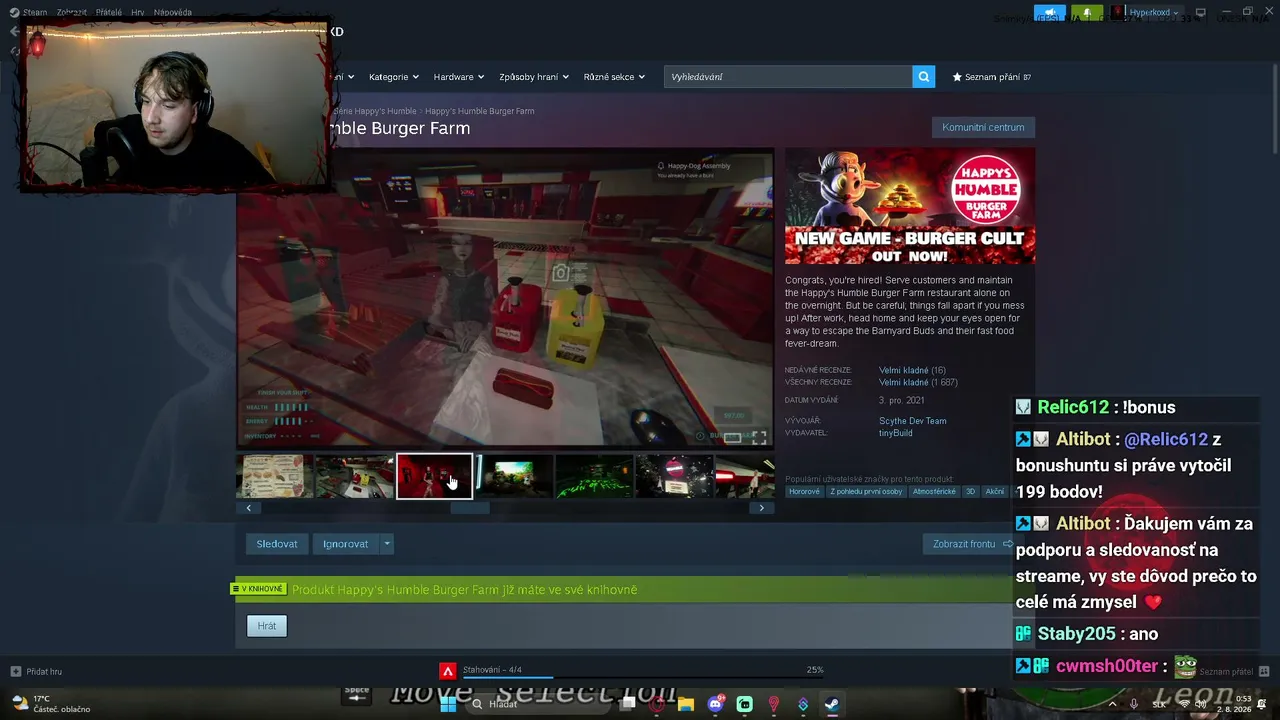Click the Happy's Humble Burger Farm breadcrumb
This screenshot has width=1280, height=720.
point(479,111)
